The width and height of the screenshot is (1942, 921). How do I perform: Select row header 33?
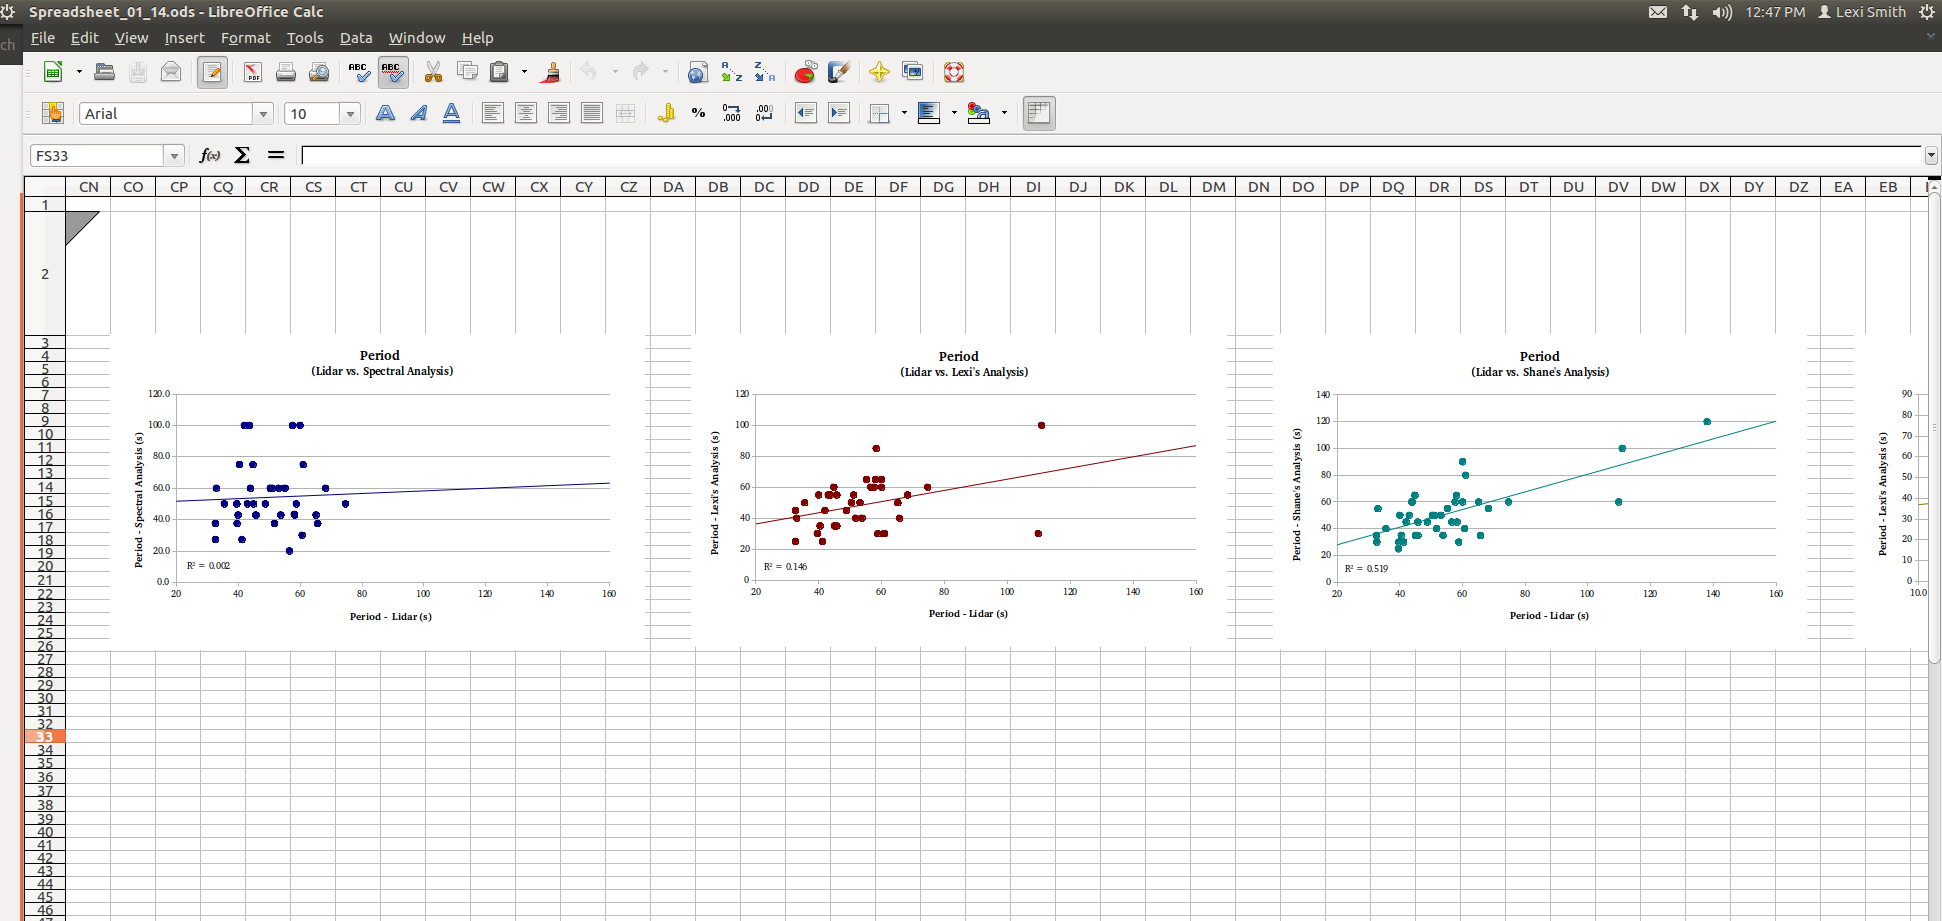pyautogui.click(x=45, y=737)
